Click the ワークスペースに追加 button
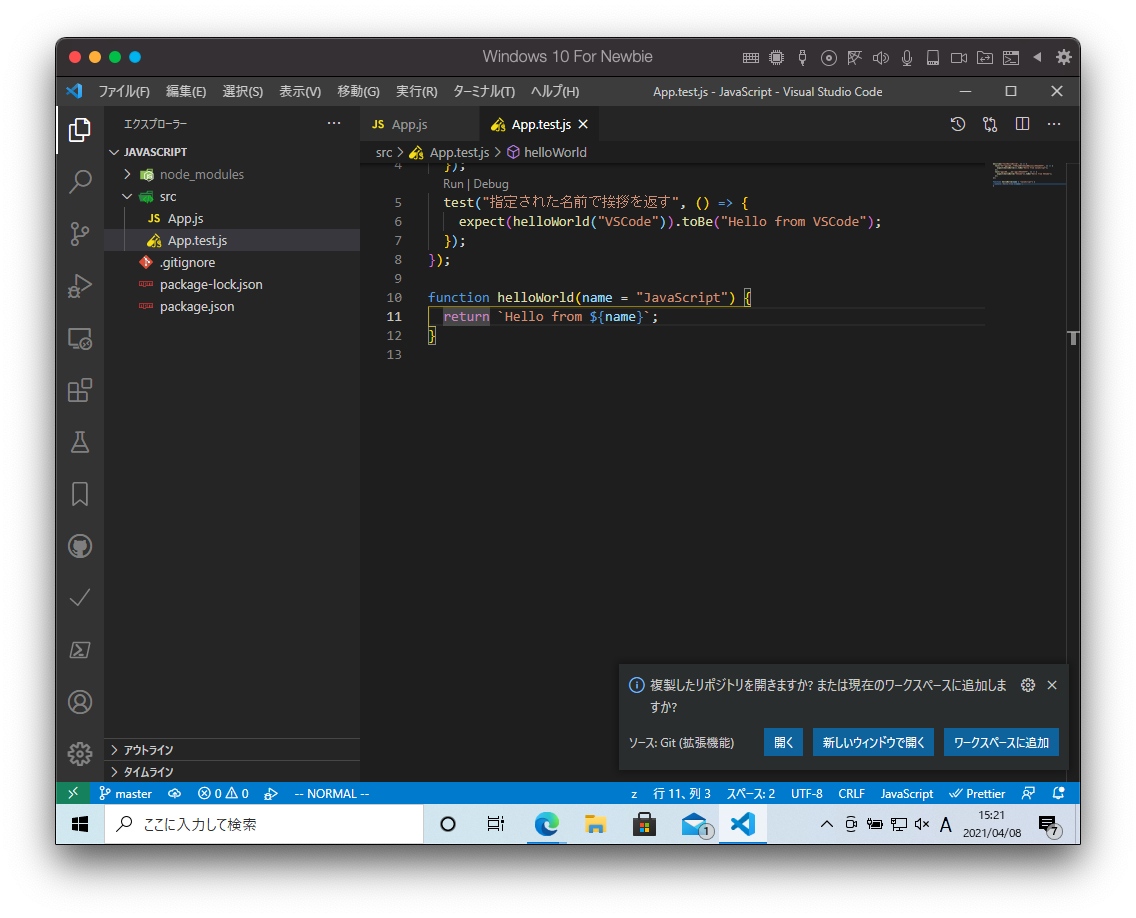Image resolution: width=1136 pixels, height=918 pixels. [x=1000, y=742]
